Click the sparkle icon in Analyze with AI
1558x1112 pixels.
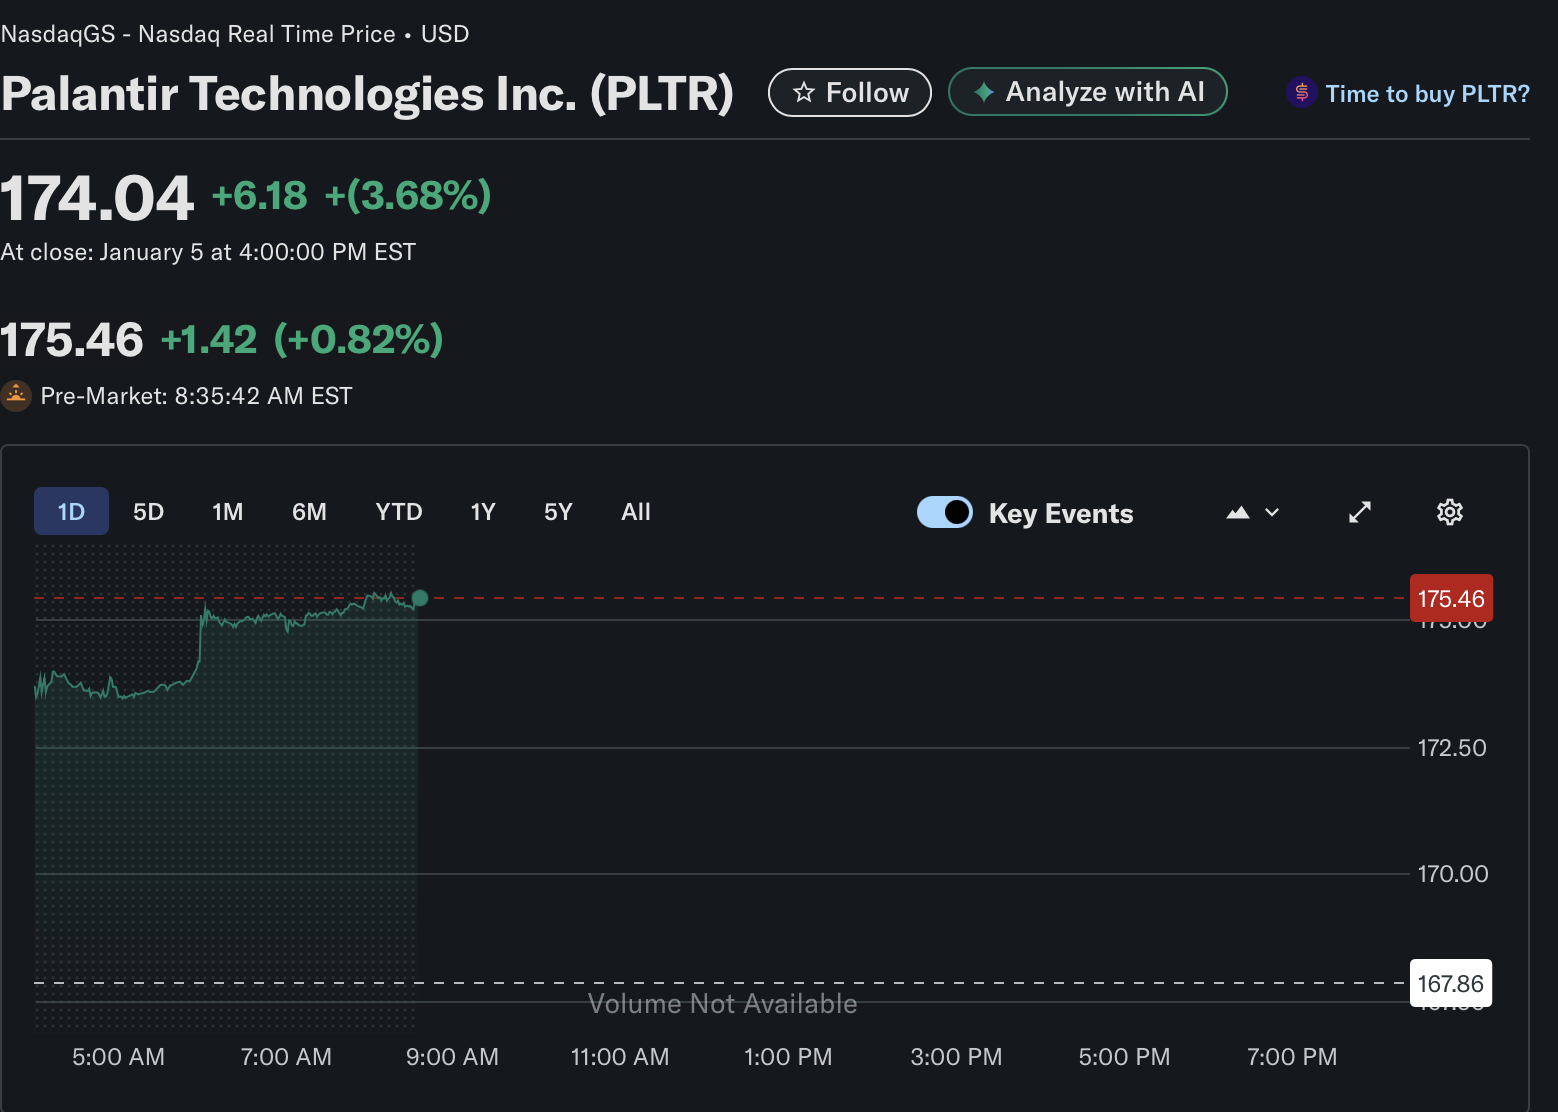point(984,92)
